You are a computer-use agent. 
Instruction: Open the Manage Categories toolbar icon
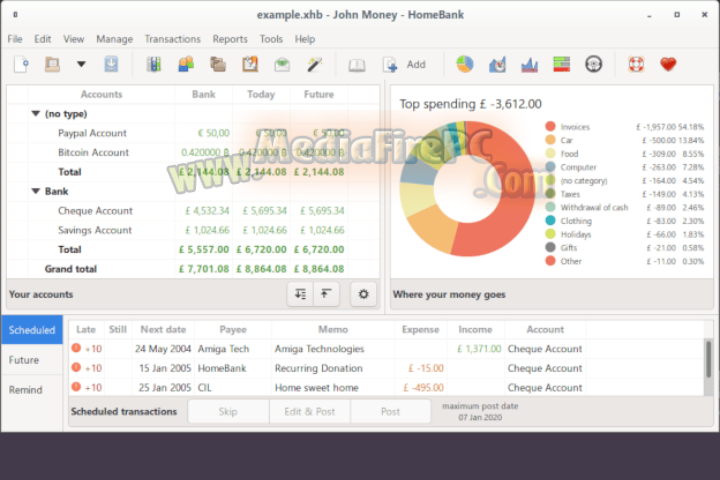[218, 64]
